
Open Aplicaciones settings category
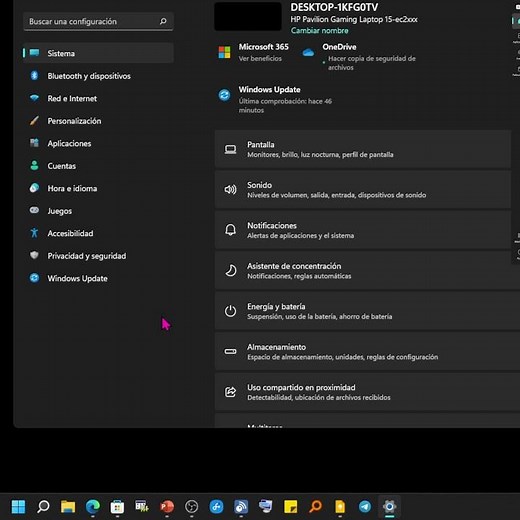98,144
